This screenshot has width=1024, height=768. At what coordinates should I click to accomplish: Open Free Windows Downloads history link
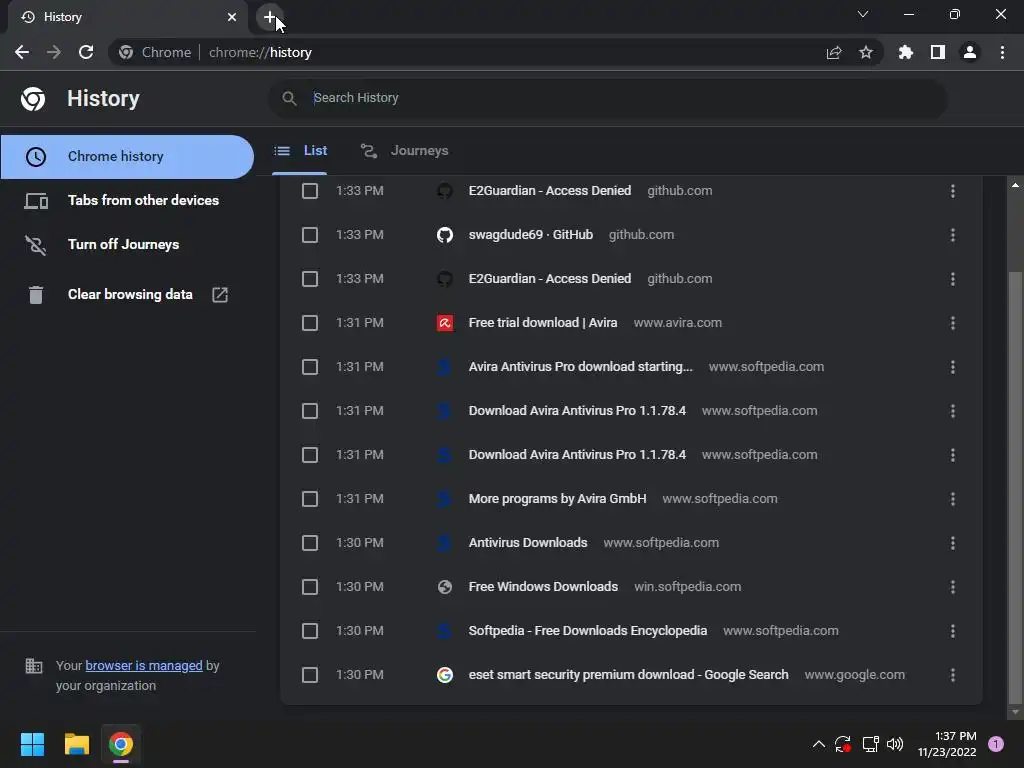point(543,587)
